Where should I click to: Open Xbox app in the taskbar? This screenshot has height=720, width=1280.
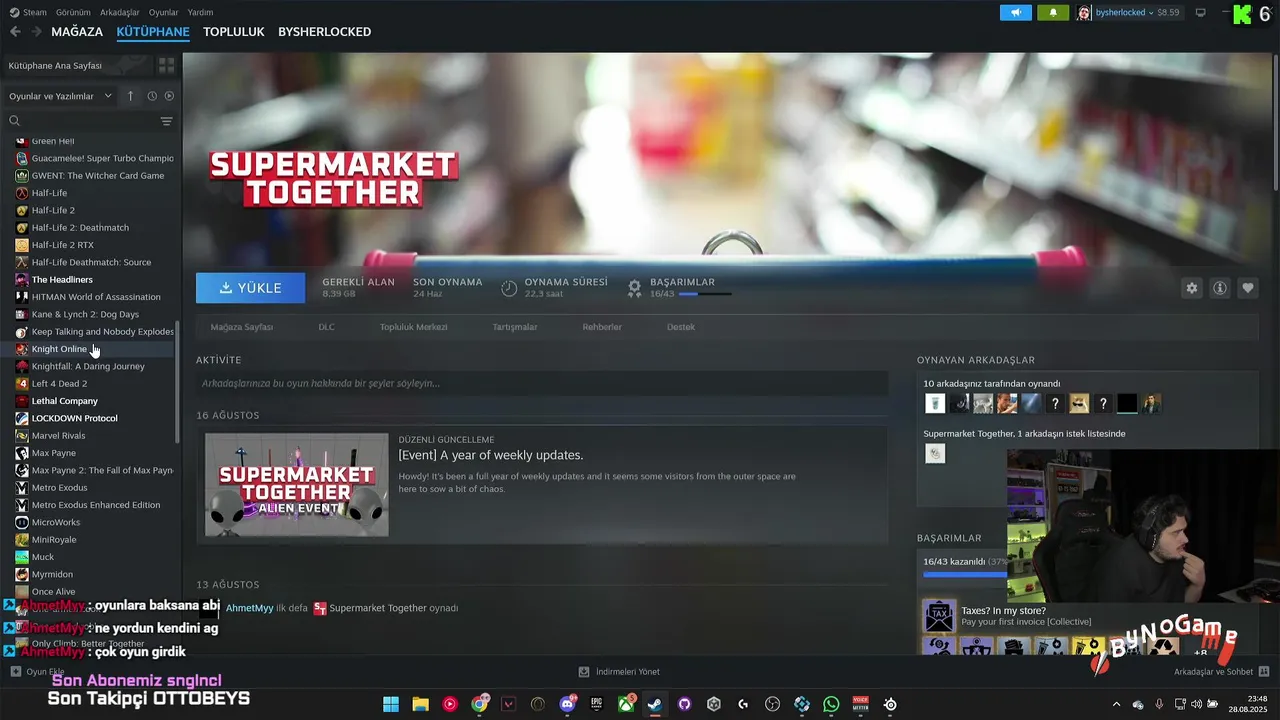[626, 704]
